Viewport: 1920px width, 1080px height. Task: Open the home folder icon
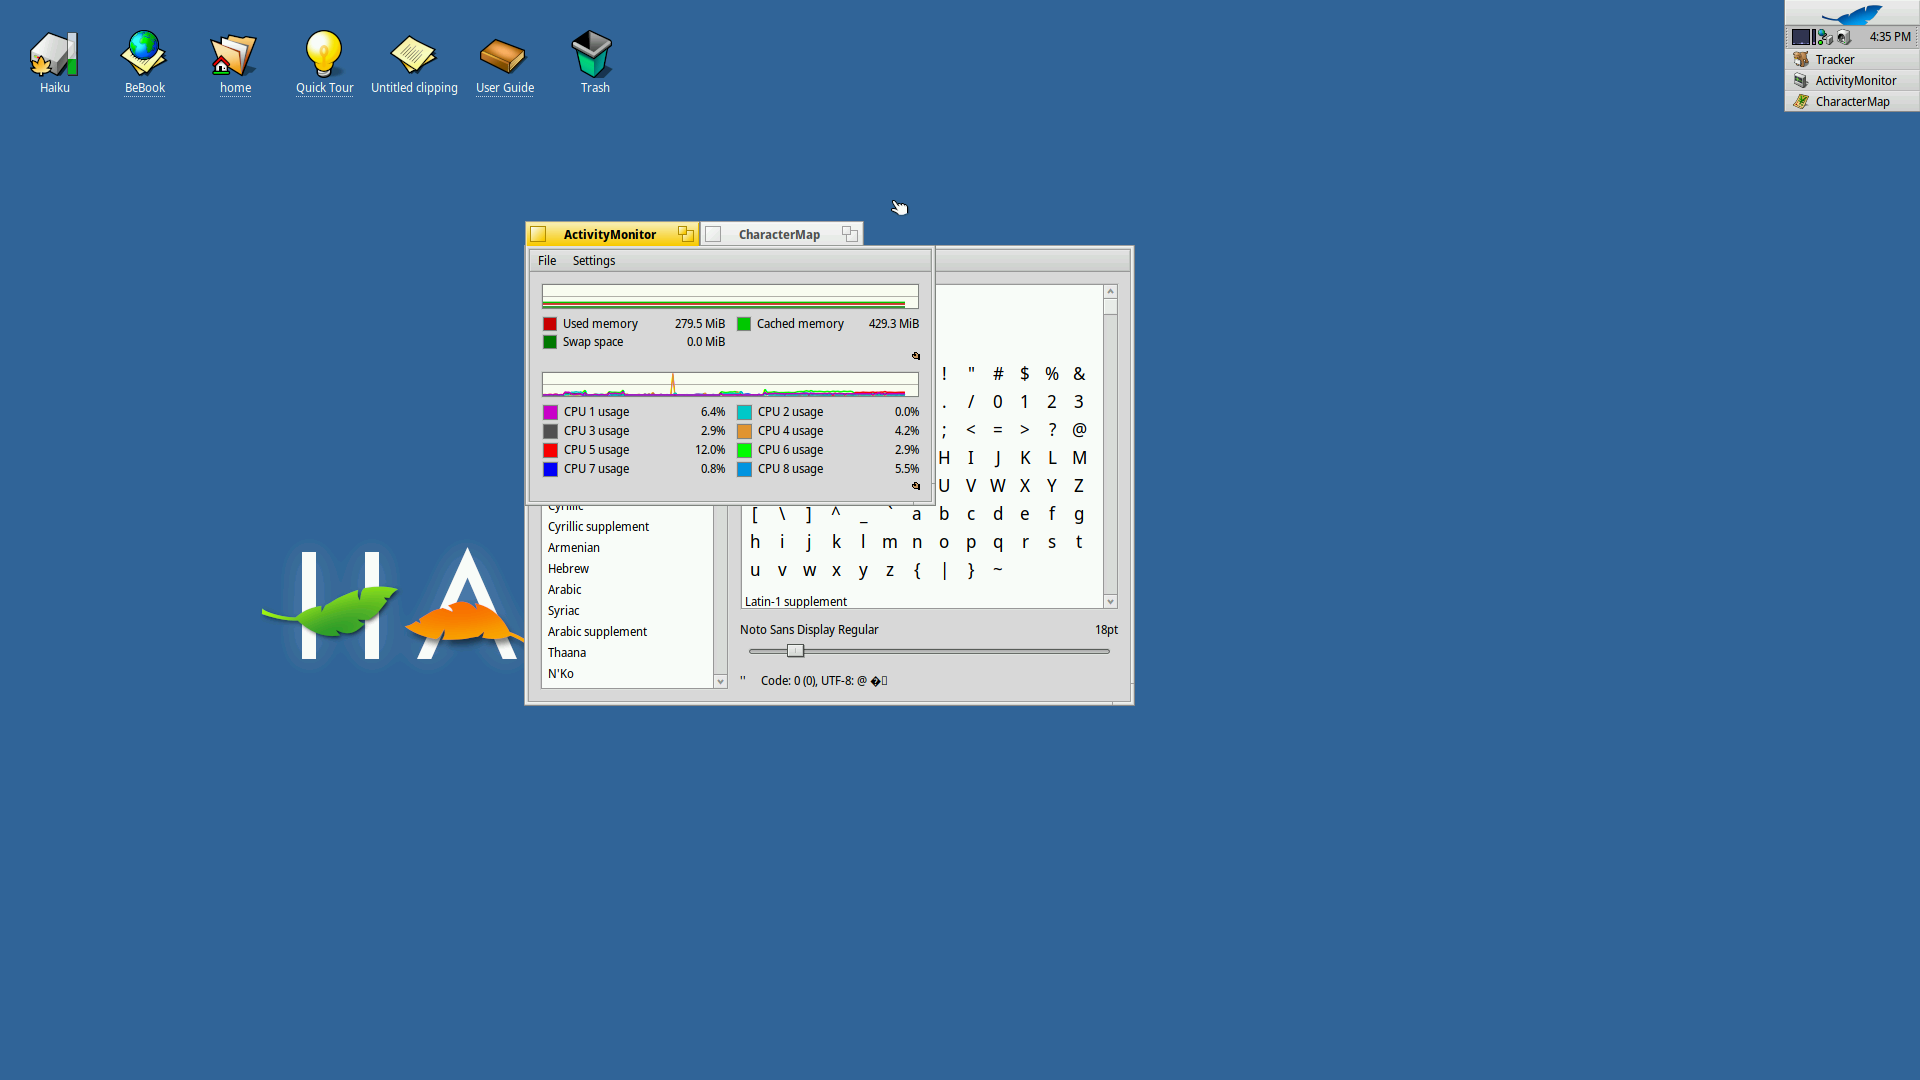234,54
